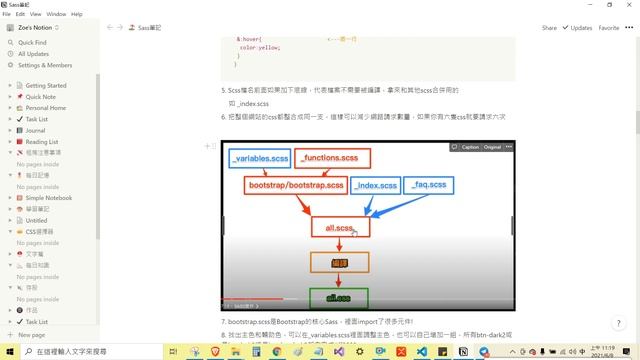Click the taskbar clock showing 11:19
The height and width of the screenshot is (360, 640).
pyautogui.click(x=602, y=351)
